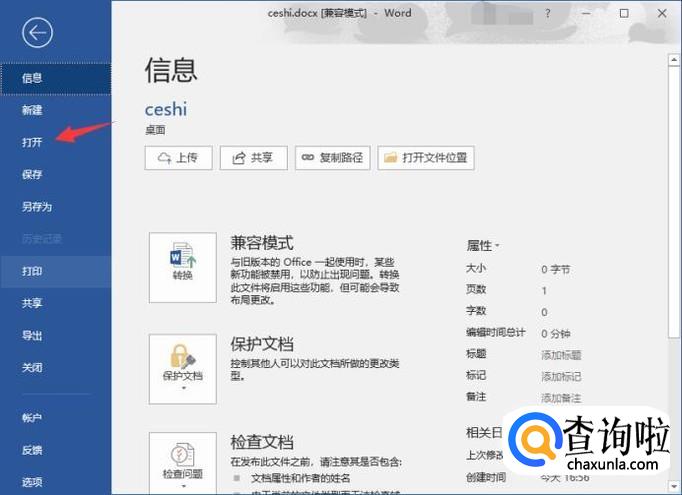Screen dimensions: 682x495
Task: Click the 0 字节 size value
Action: tap(555, 270)
